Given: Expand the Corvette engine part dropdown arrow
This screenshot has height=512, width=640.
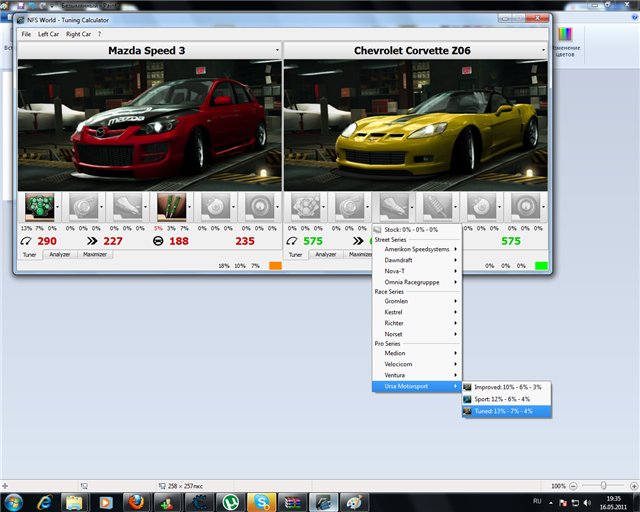Looking at the screenshot, I should click(324, 207).
